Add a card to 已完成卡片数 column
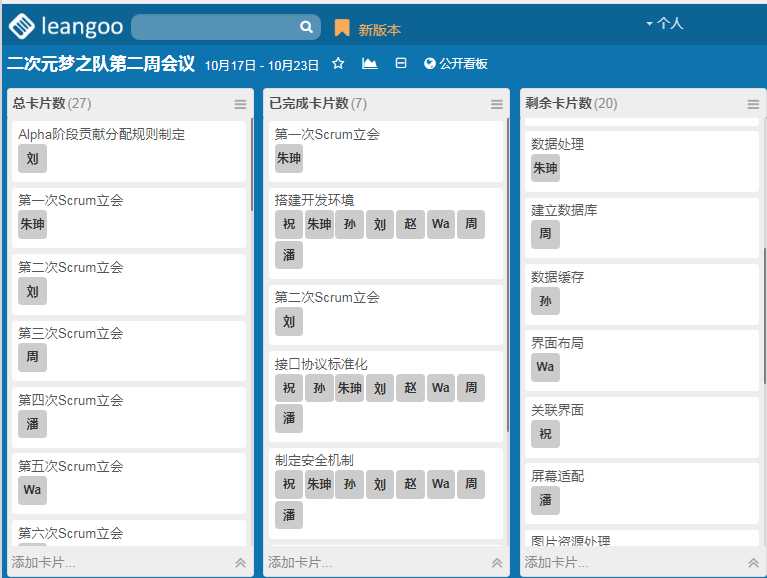767x578 pixels. 299,562
